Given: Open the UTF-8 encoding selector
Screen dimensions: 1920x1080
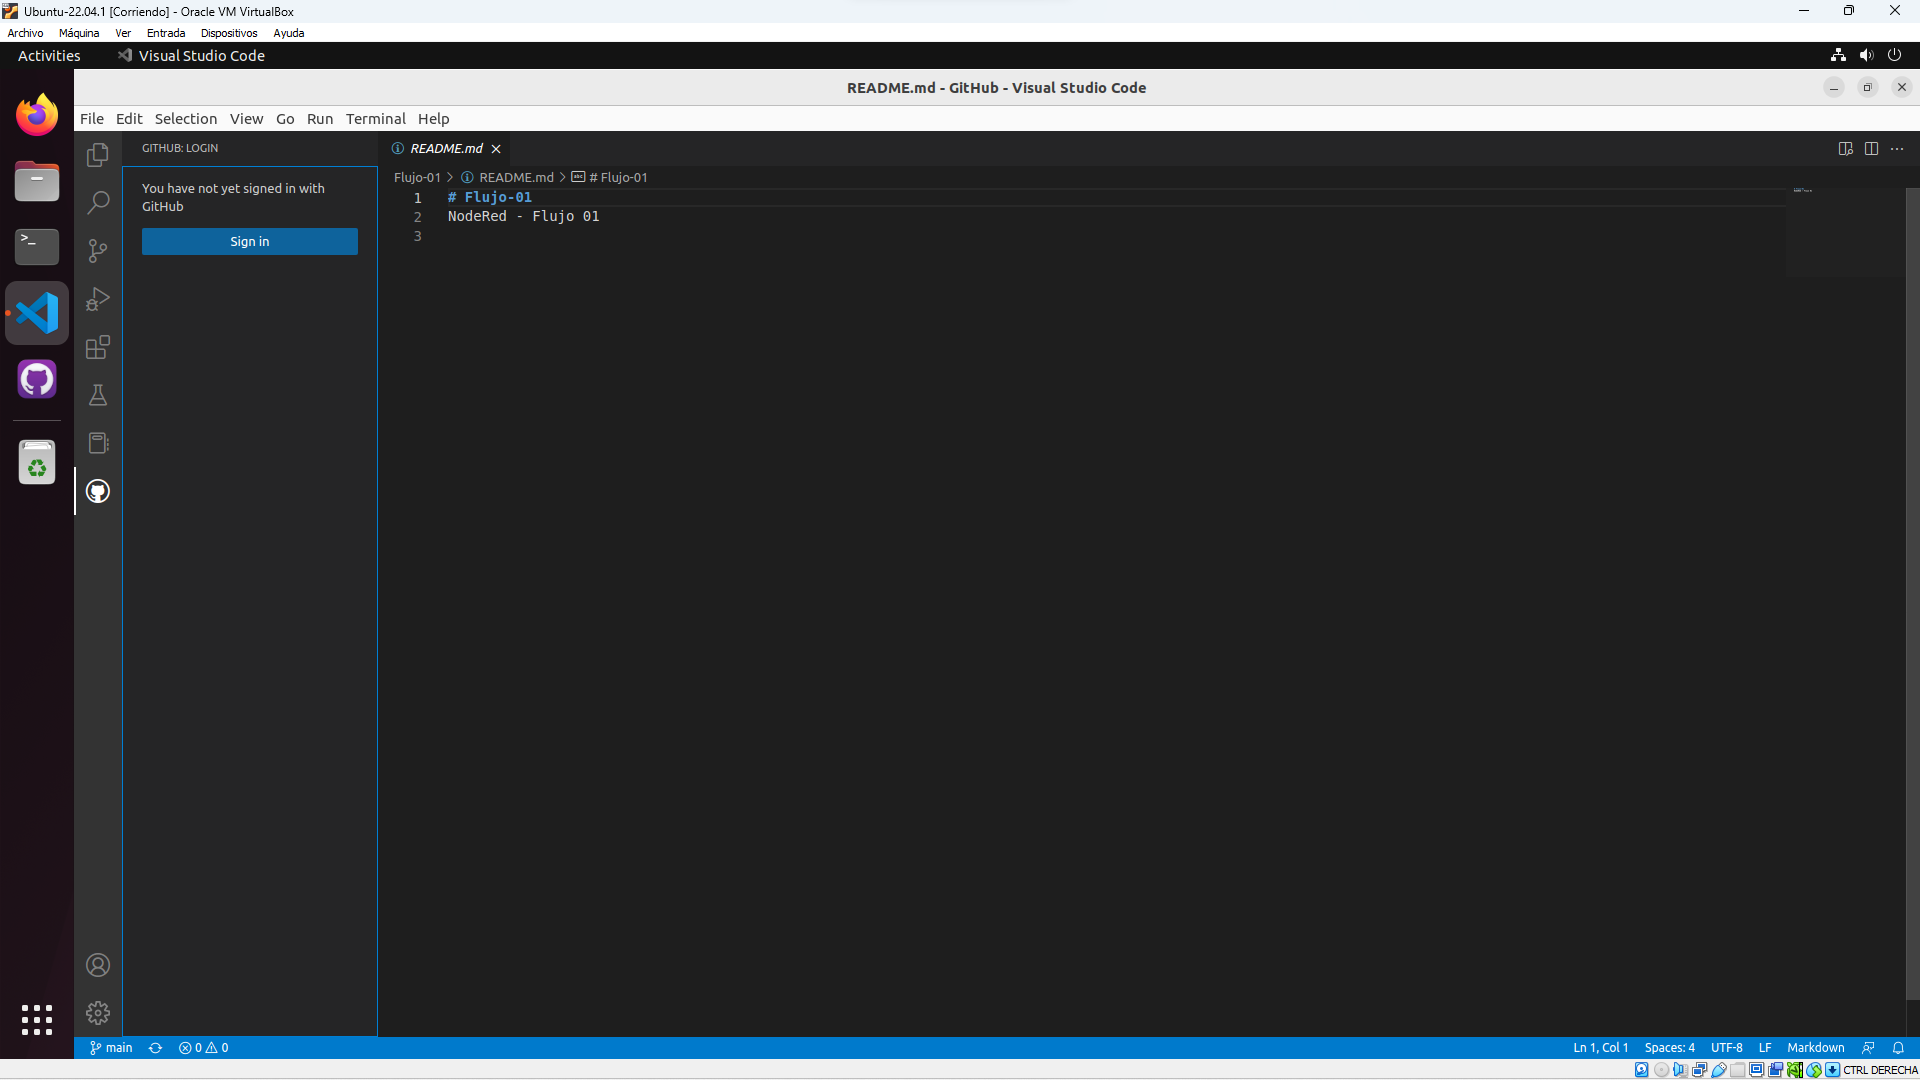Looking at the screenshot, I should 1726,1048.
